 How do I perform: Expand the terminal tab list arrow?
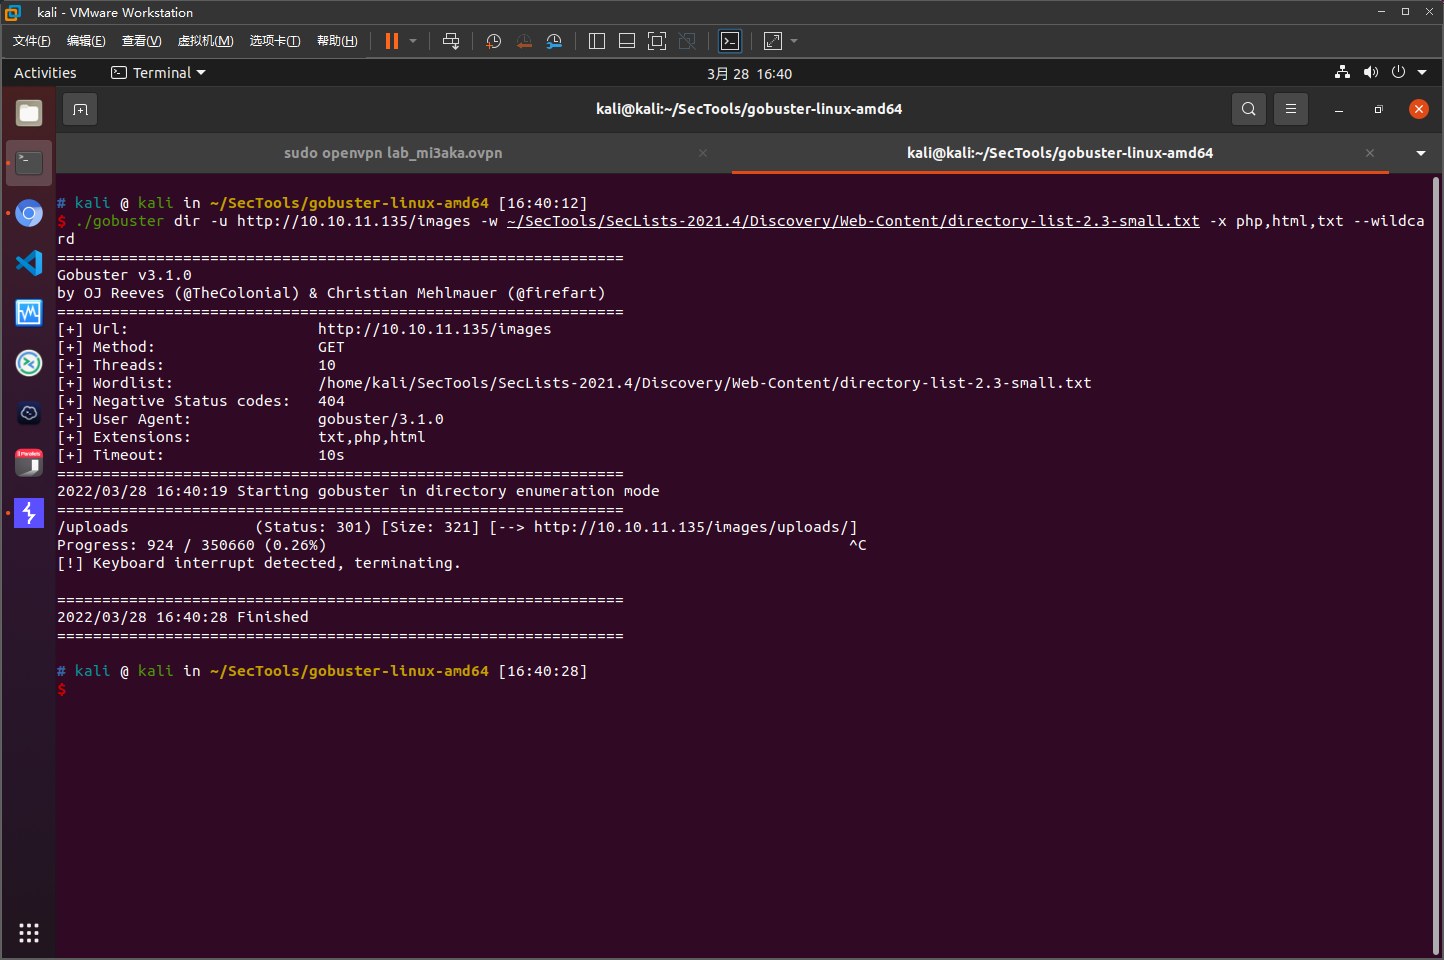coord(1420,153)
